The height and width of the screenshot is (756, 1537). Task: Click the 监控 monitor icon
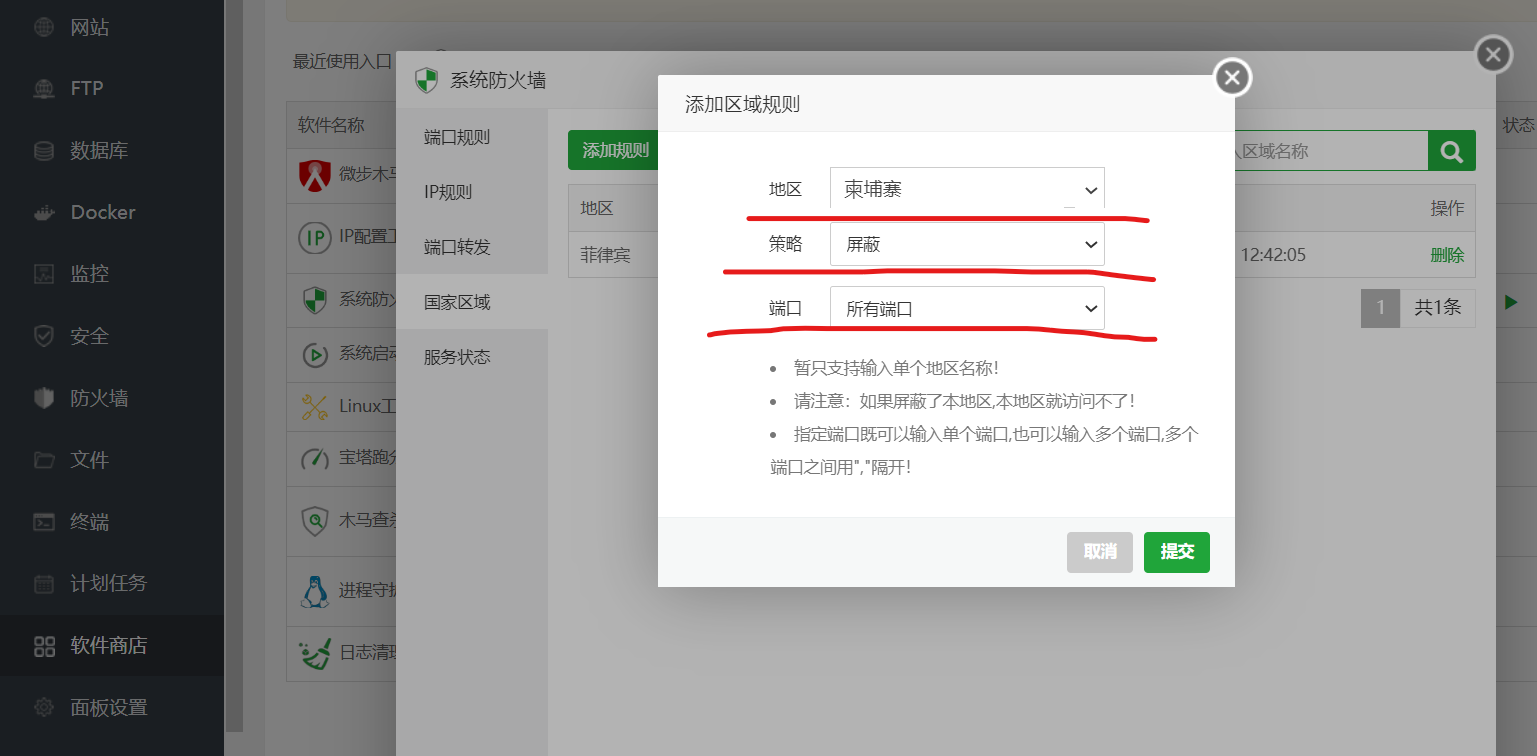click(44, 274)
